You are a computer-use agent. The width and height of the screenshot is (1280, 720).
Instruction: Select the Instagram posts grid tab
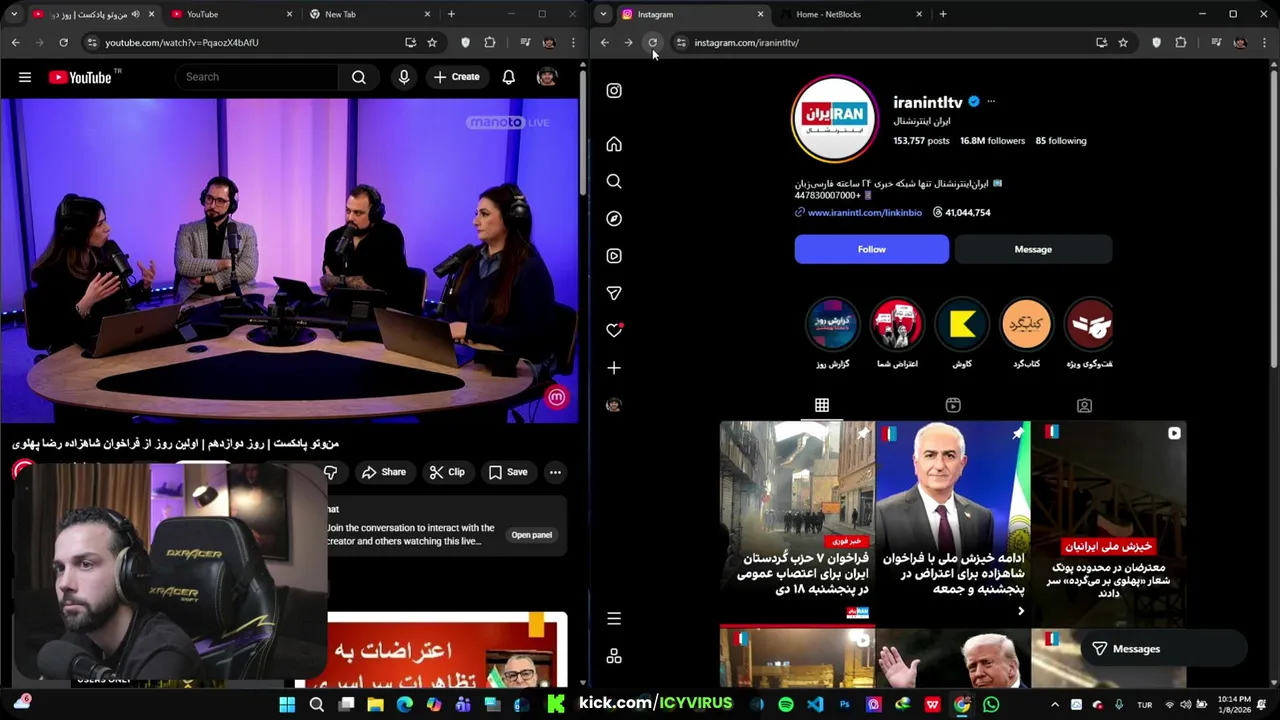tap(822, 405)
